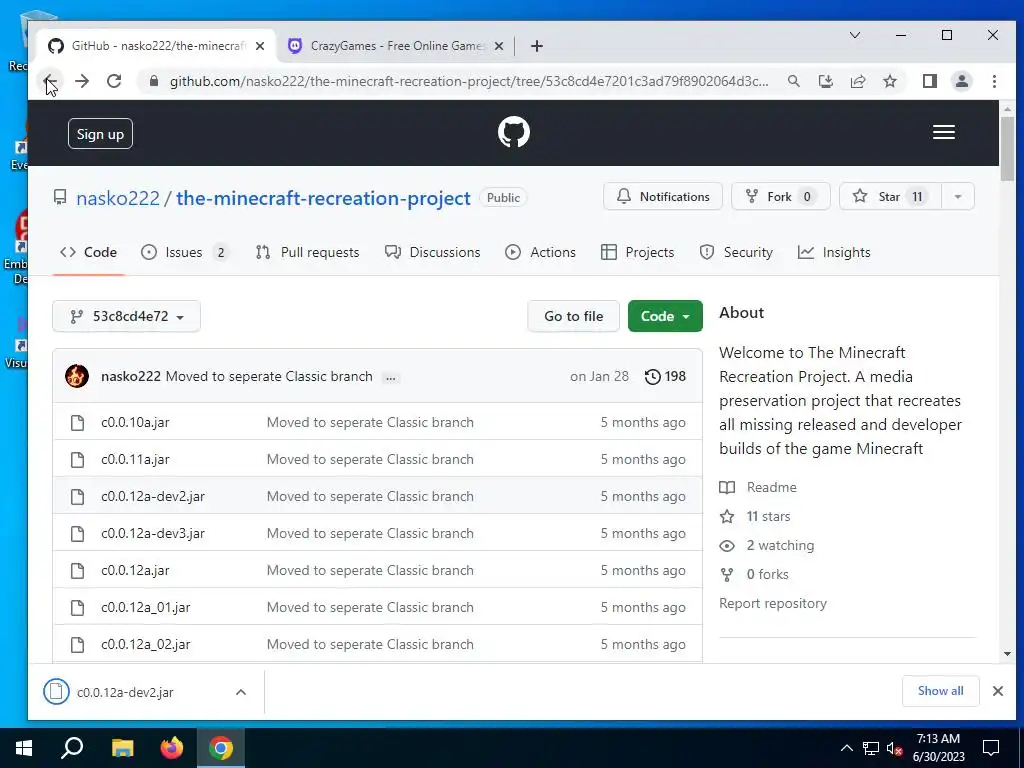
Task: Show hidden system tray icons
Action: tap(846, 748)
